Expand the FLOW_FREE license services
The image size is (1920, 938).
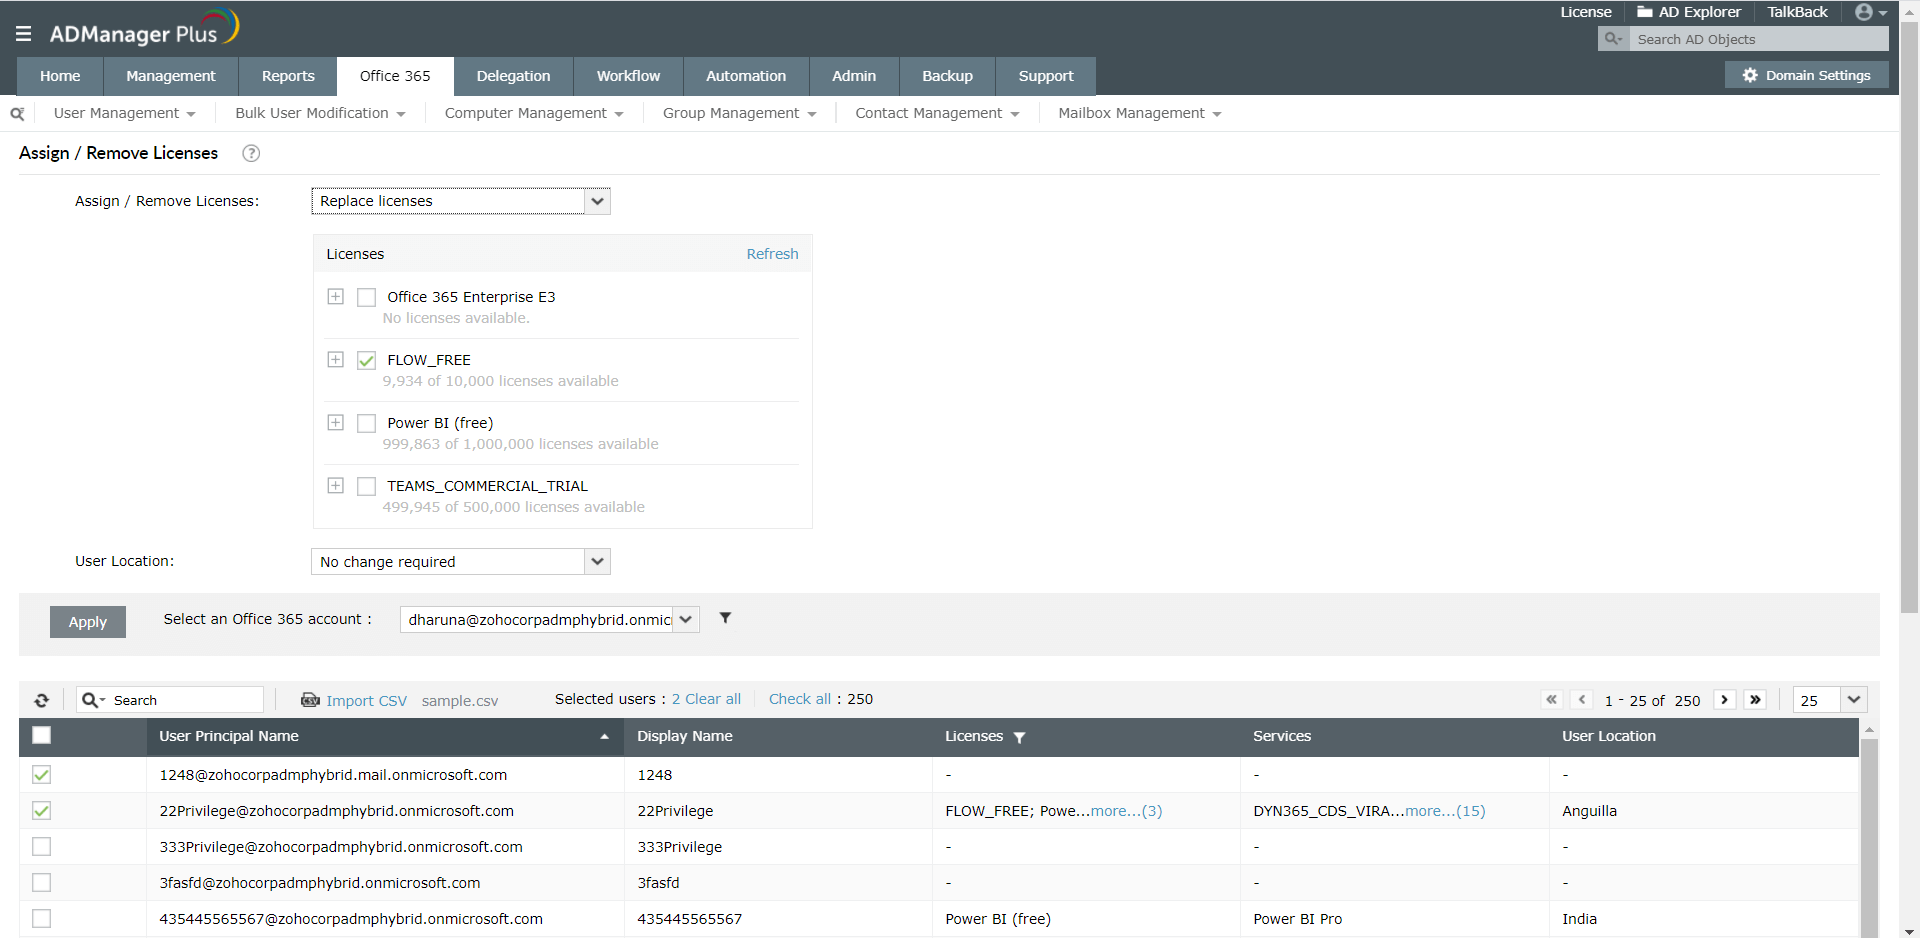336,360
